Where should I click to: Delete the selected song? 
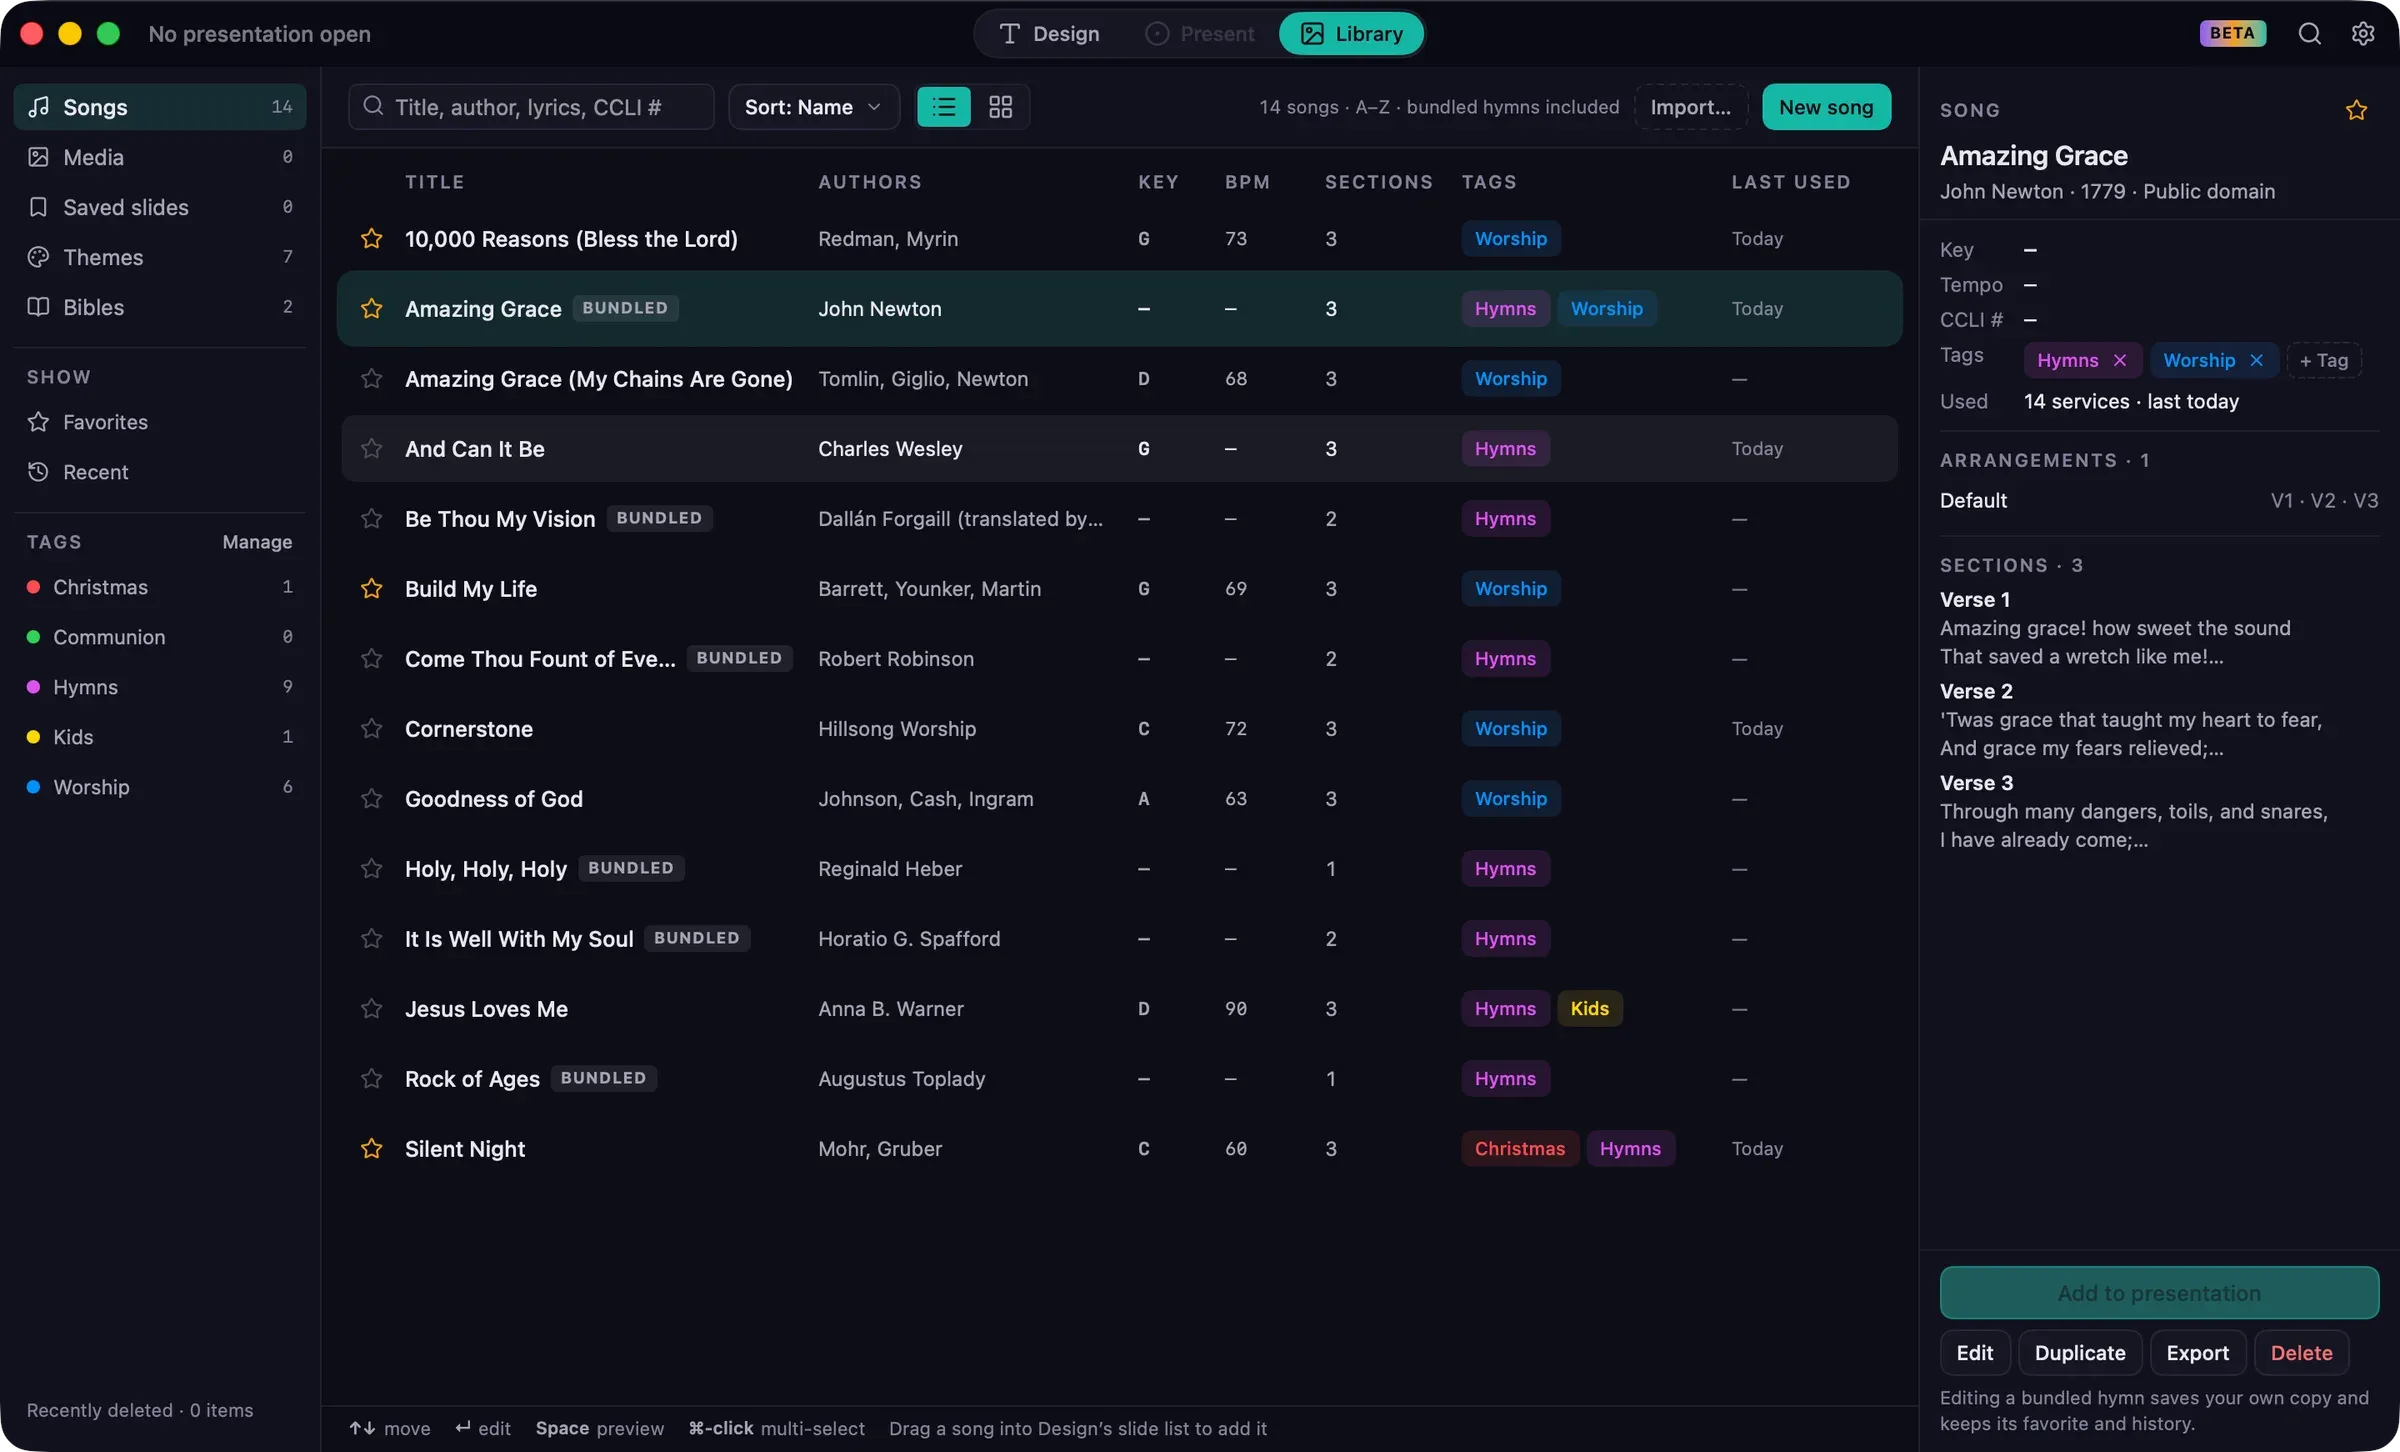click(2301, 1353)
